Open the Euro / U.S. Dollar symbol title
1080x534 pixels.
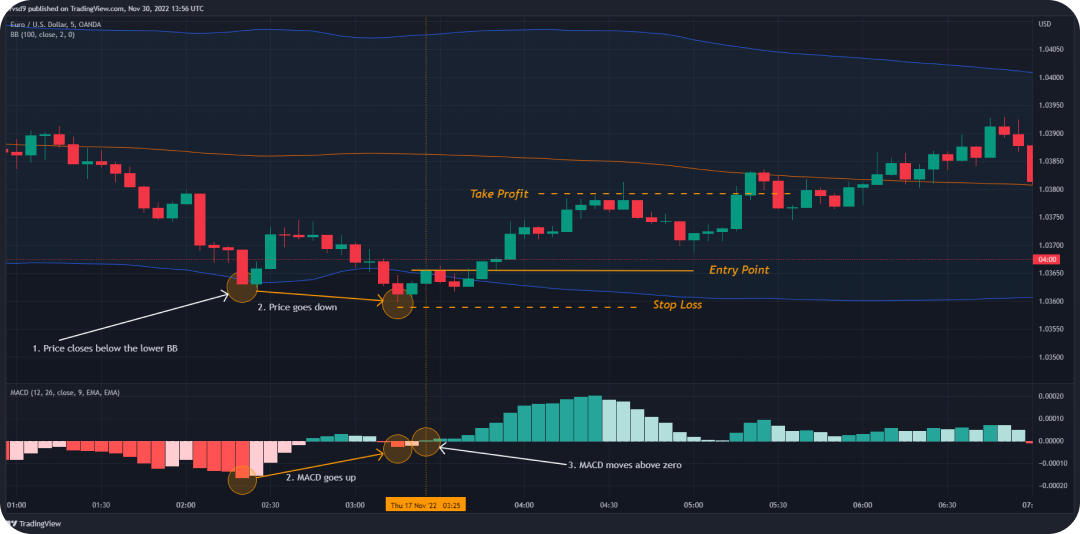point(53,24)
